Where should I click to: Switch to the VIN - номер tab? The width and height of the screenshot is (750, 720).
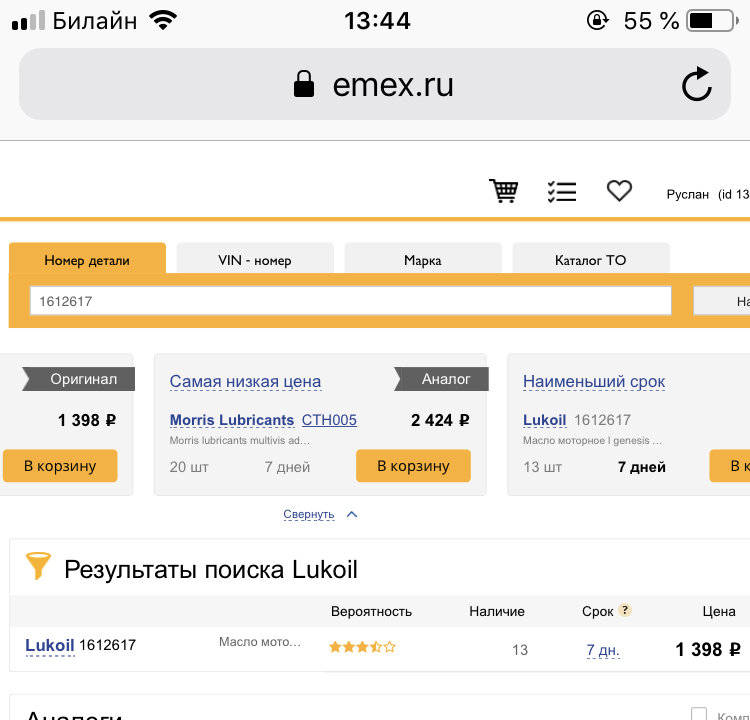(255, 258)
